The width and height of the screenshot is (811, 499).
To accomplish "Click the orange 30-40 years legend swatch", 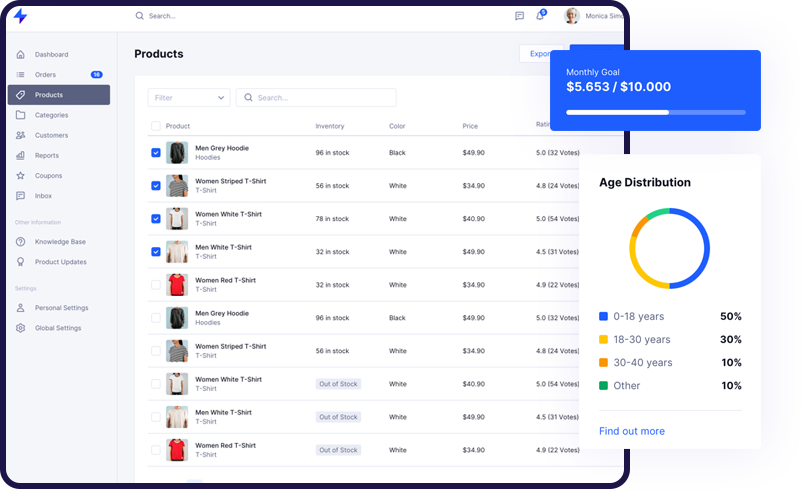I will point(603,362).
